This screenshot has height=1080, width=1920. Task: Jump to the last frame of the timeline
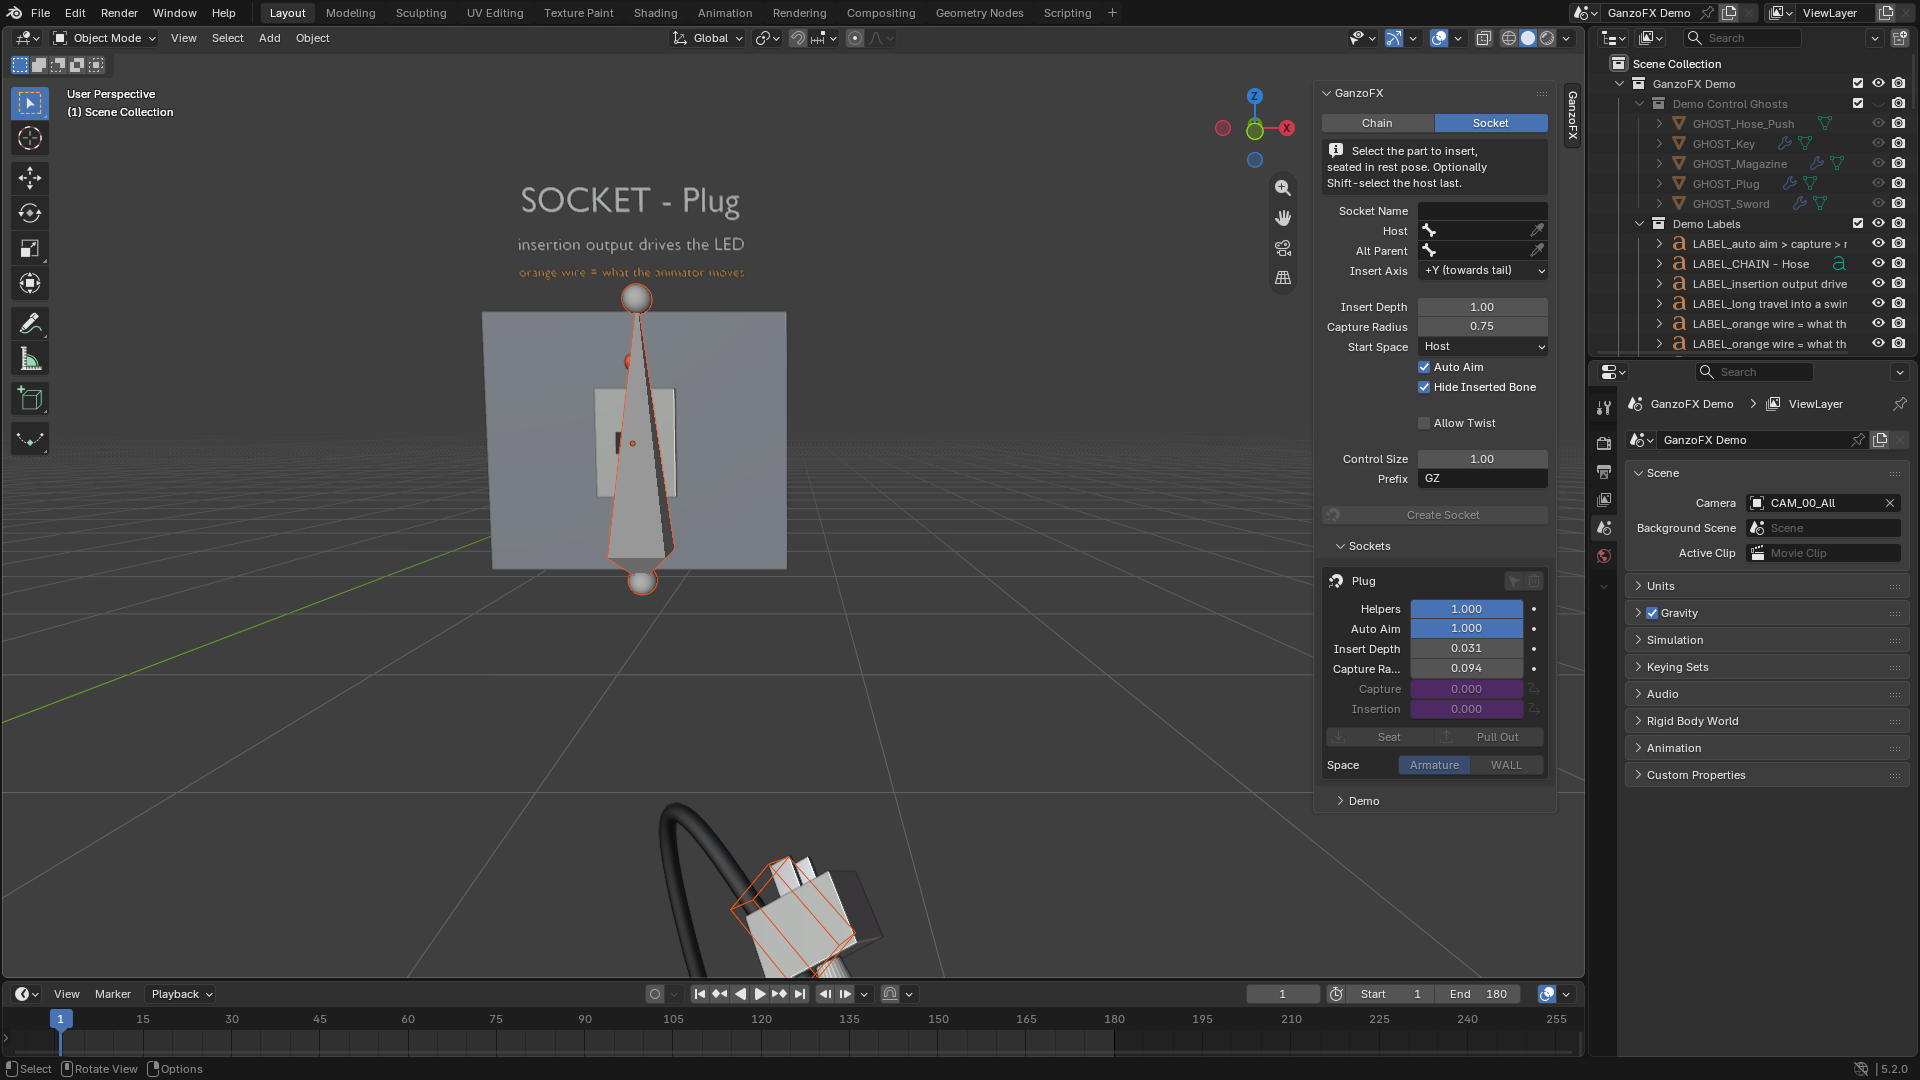point(800,994)
